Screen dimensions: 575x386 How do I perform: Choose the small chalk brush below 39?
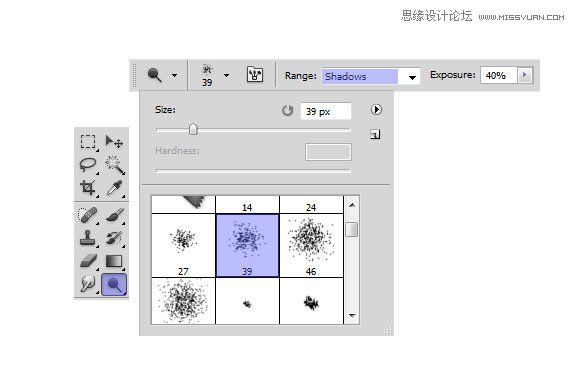[247, 301]
